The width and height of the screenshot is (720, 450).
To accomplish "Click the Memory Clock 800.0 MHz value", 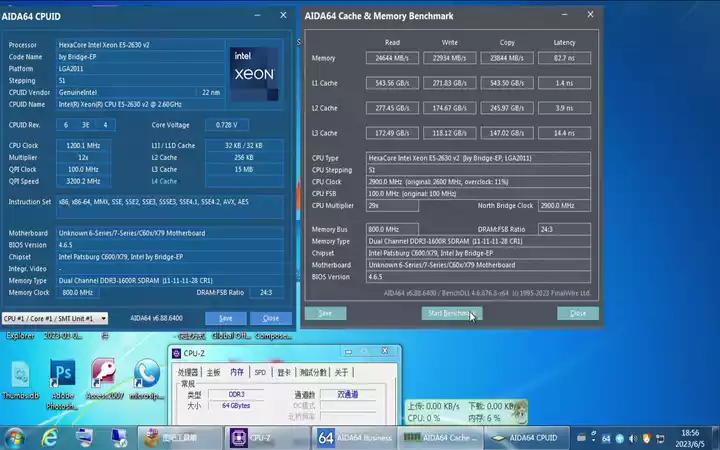I will pyautogui.click(x=78, y=292).
